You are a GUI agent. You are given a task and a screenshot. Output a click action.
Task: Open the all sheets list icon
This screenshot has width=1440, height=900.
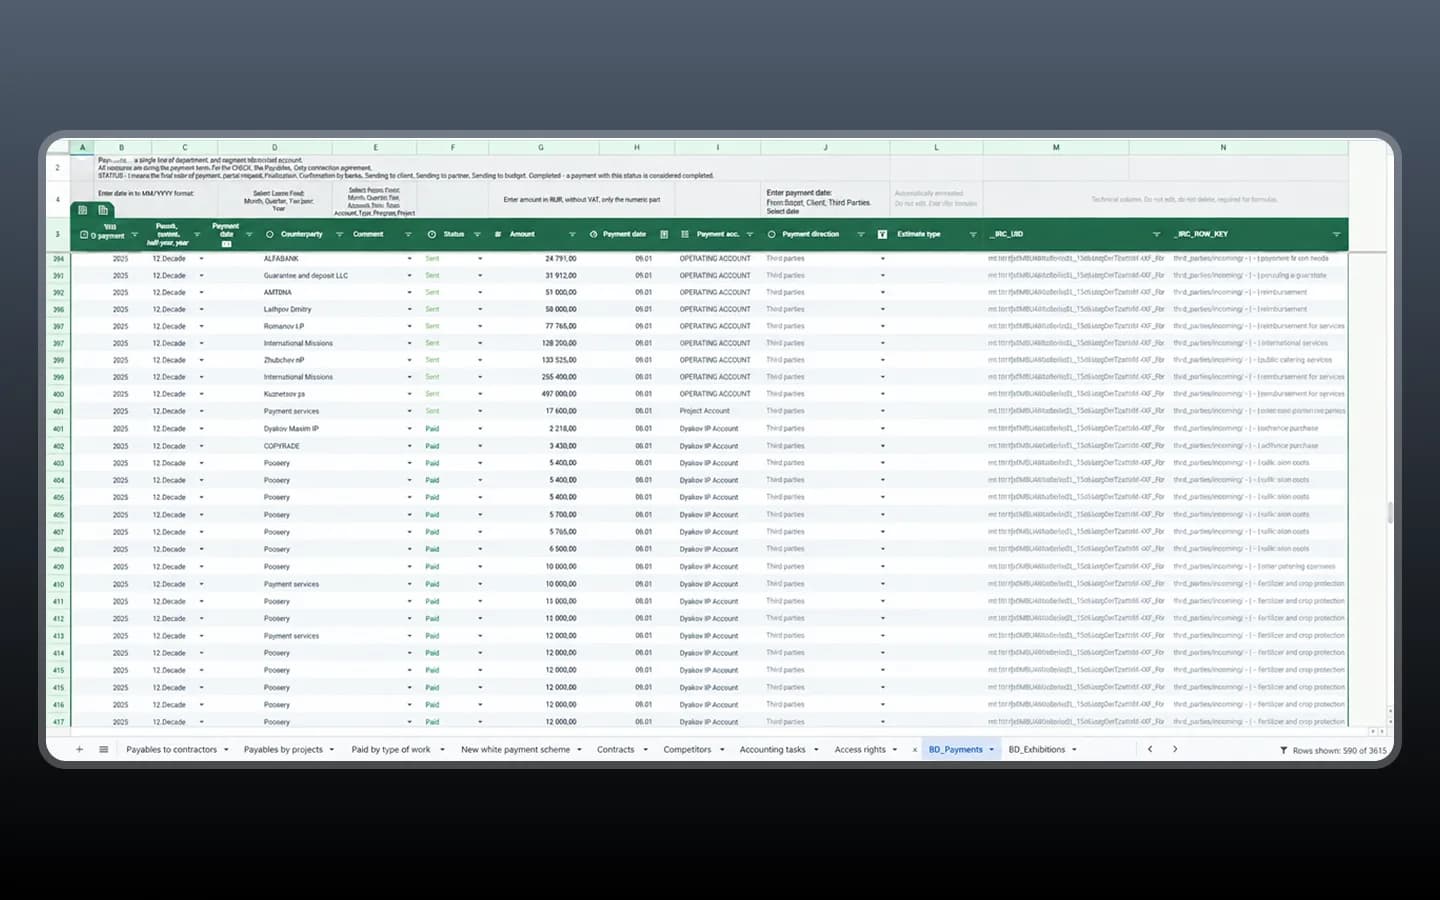[x=103, y=749]
